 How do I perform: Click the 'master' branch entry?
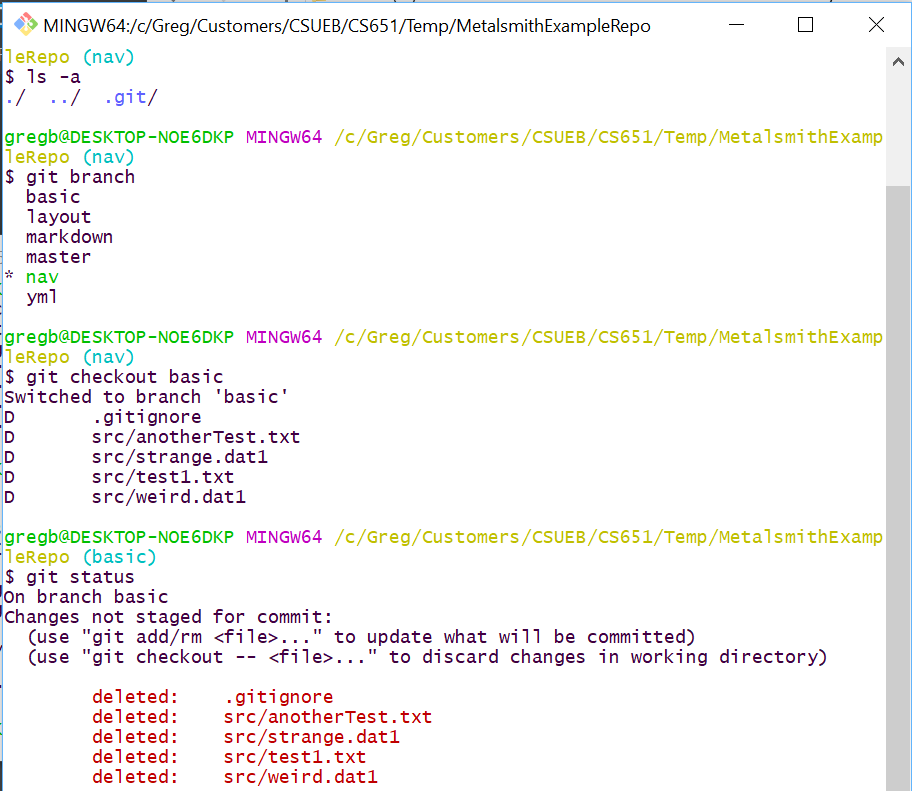pos(58,256)
